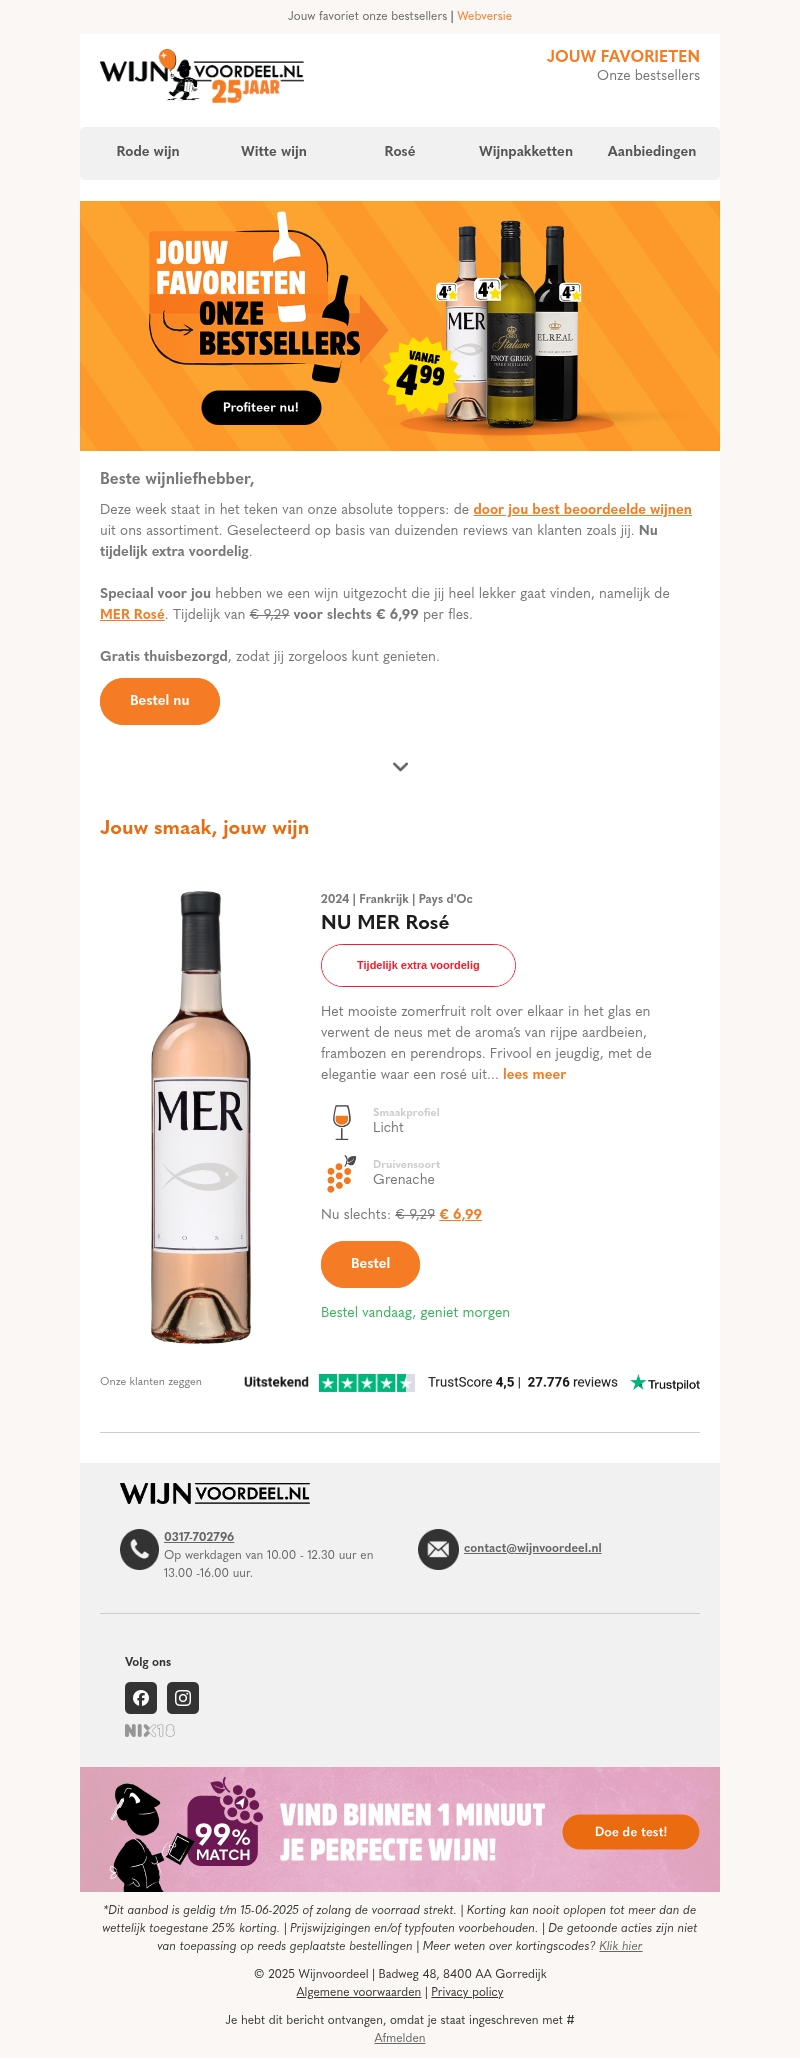Select Wijnpakketten in navigation bar
Image resolution: width=800 pixels, height=2059 pixels.
(x=526, y=151)
